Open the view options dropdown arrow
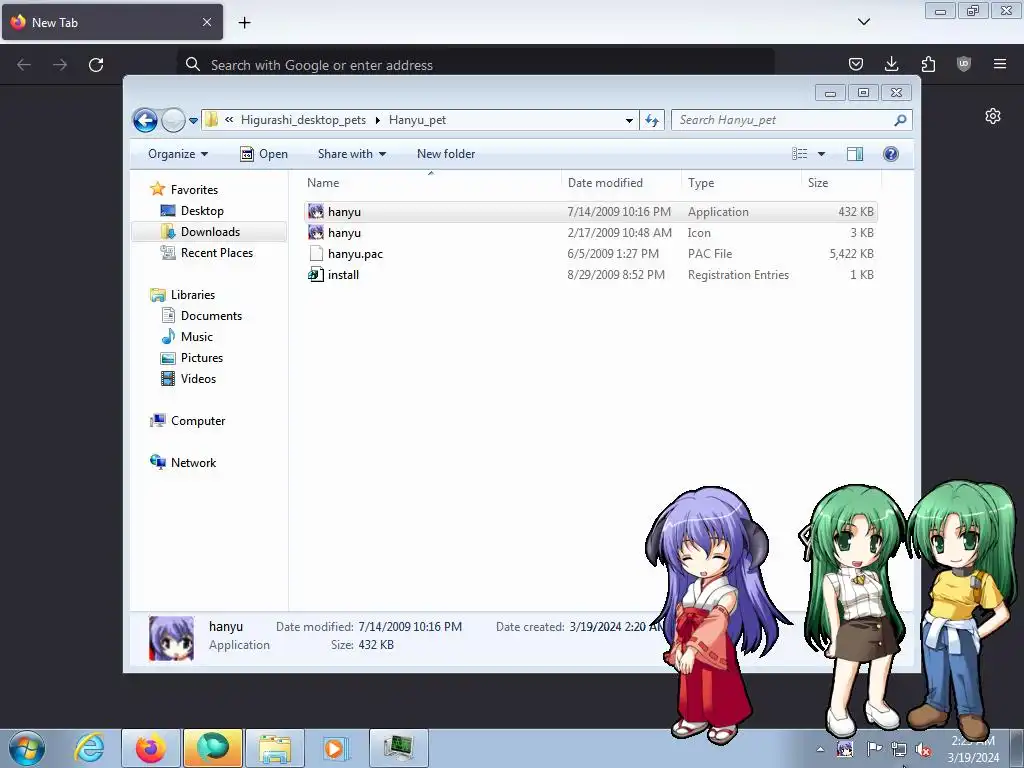Screen dimensions: 1024x768 pos(822,154)
